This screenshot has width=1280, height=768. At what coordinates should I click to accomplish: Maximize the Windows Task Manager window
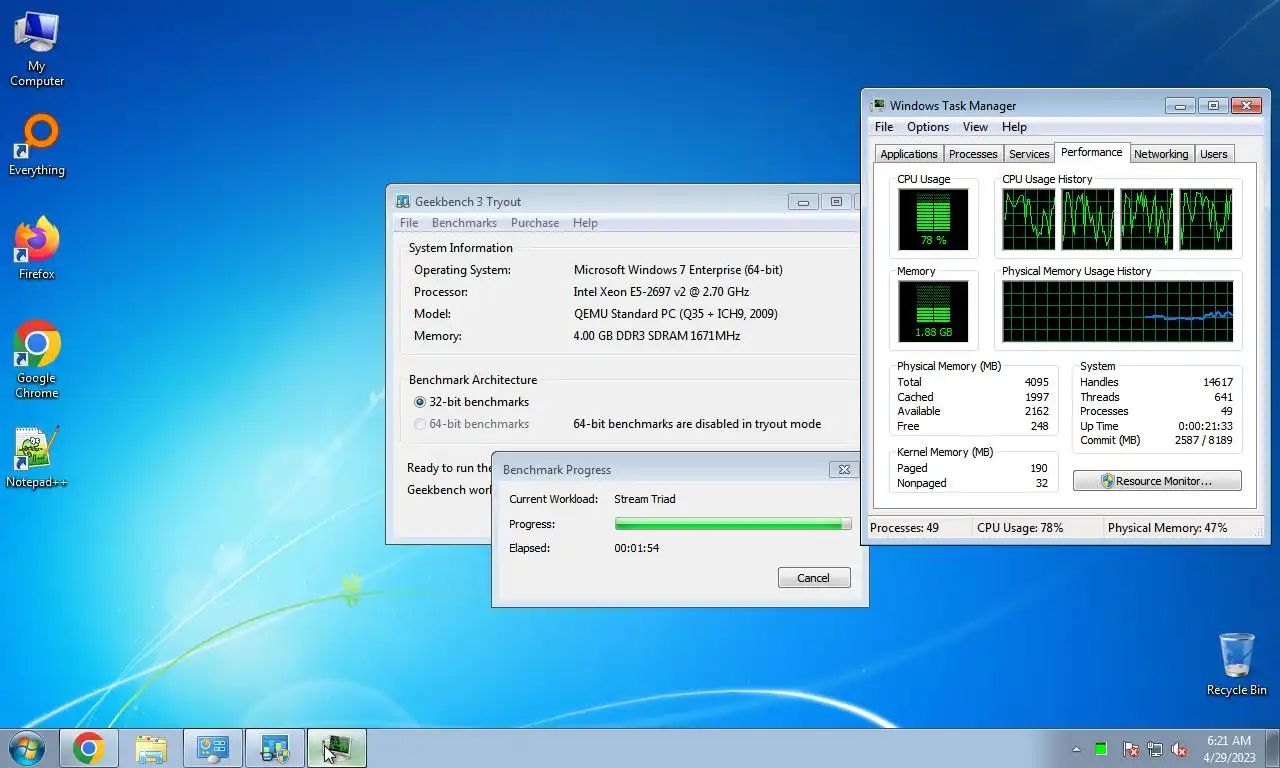tap(1213, 105)
